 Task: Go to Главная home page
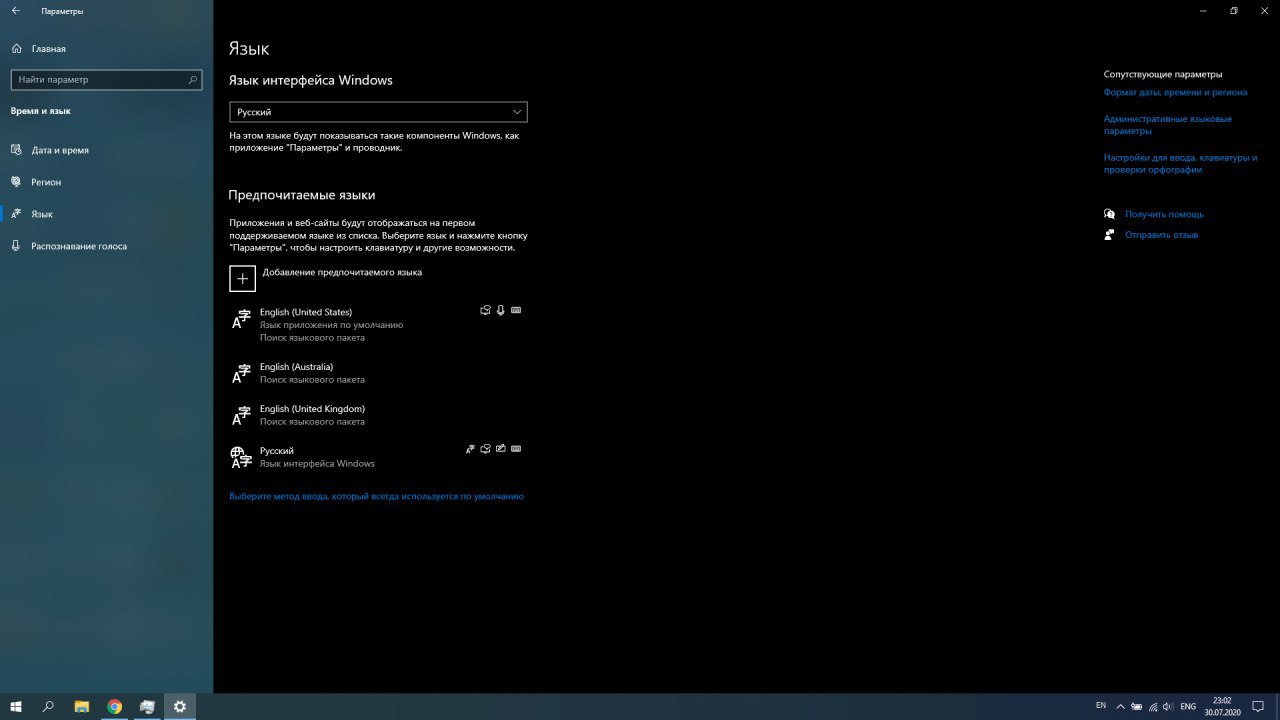48,48
